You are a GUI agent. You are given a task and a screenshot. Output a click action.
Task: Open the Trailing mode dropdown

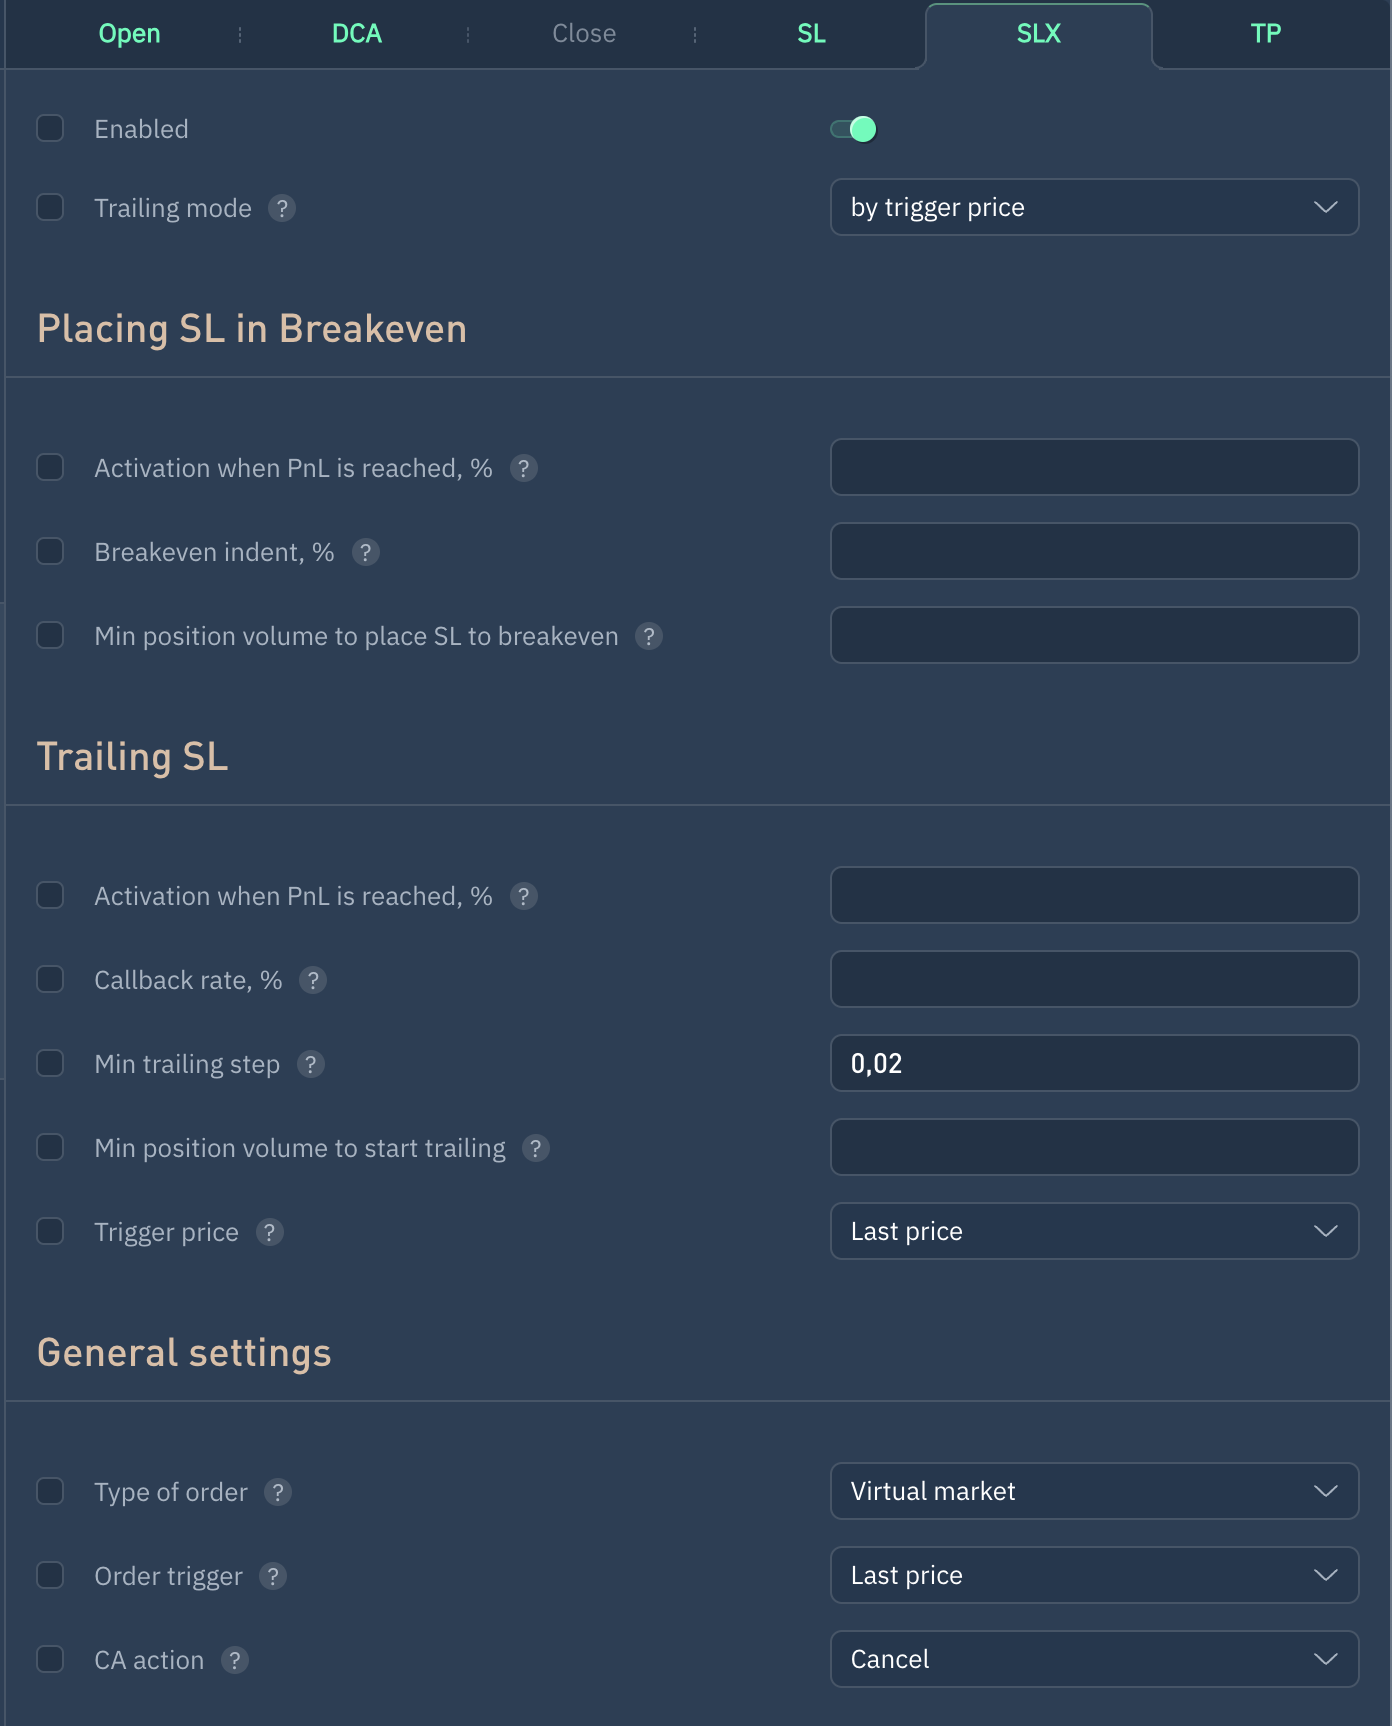click(x=1094, y=207)
